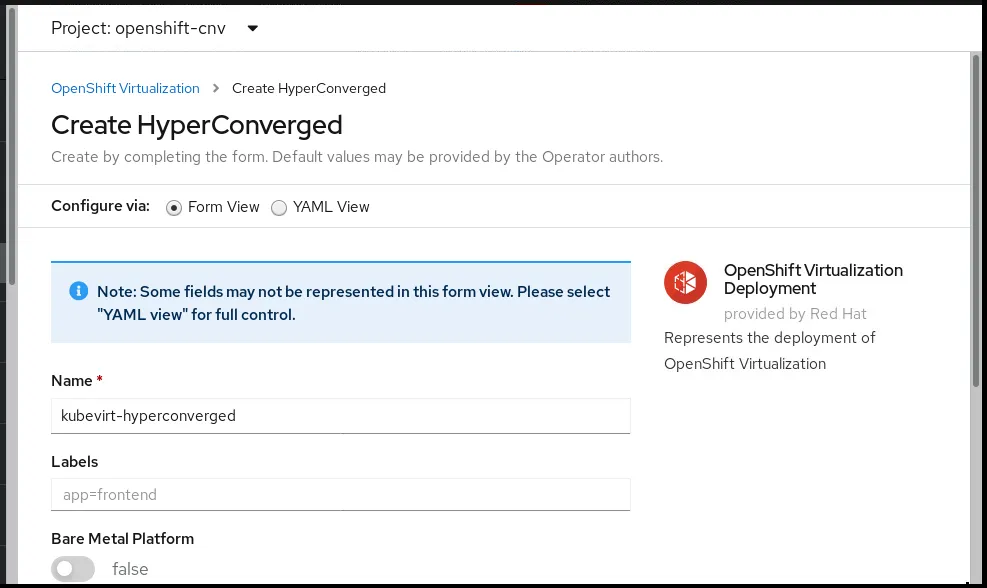Click the OpenShift Virtualization breadcrumb link
The image size is (987, 588).
[125, 88]
